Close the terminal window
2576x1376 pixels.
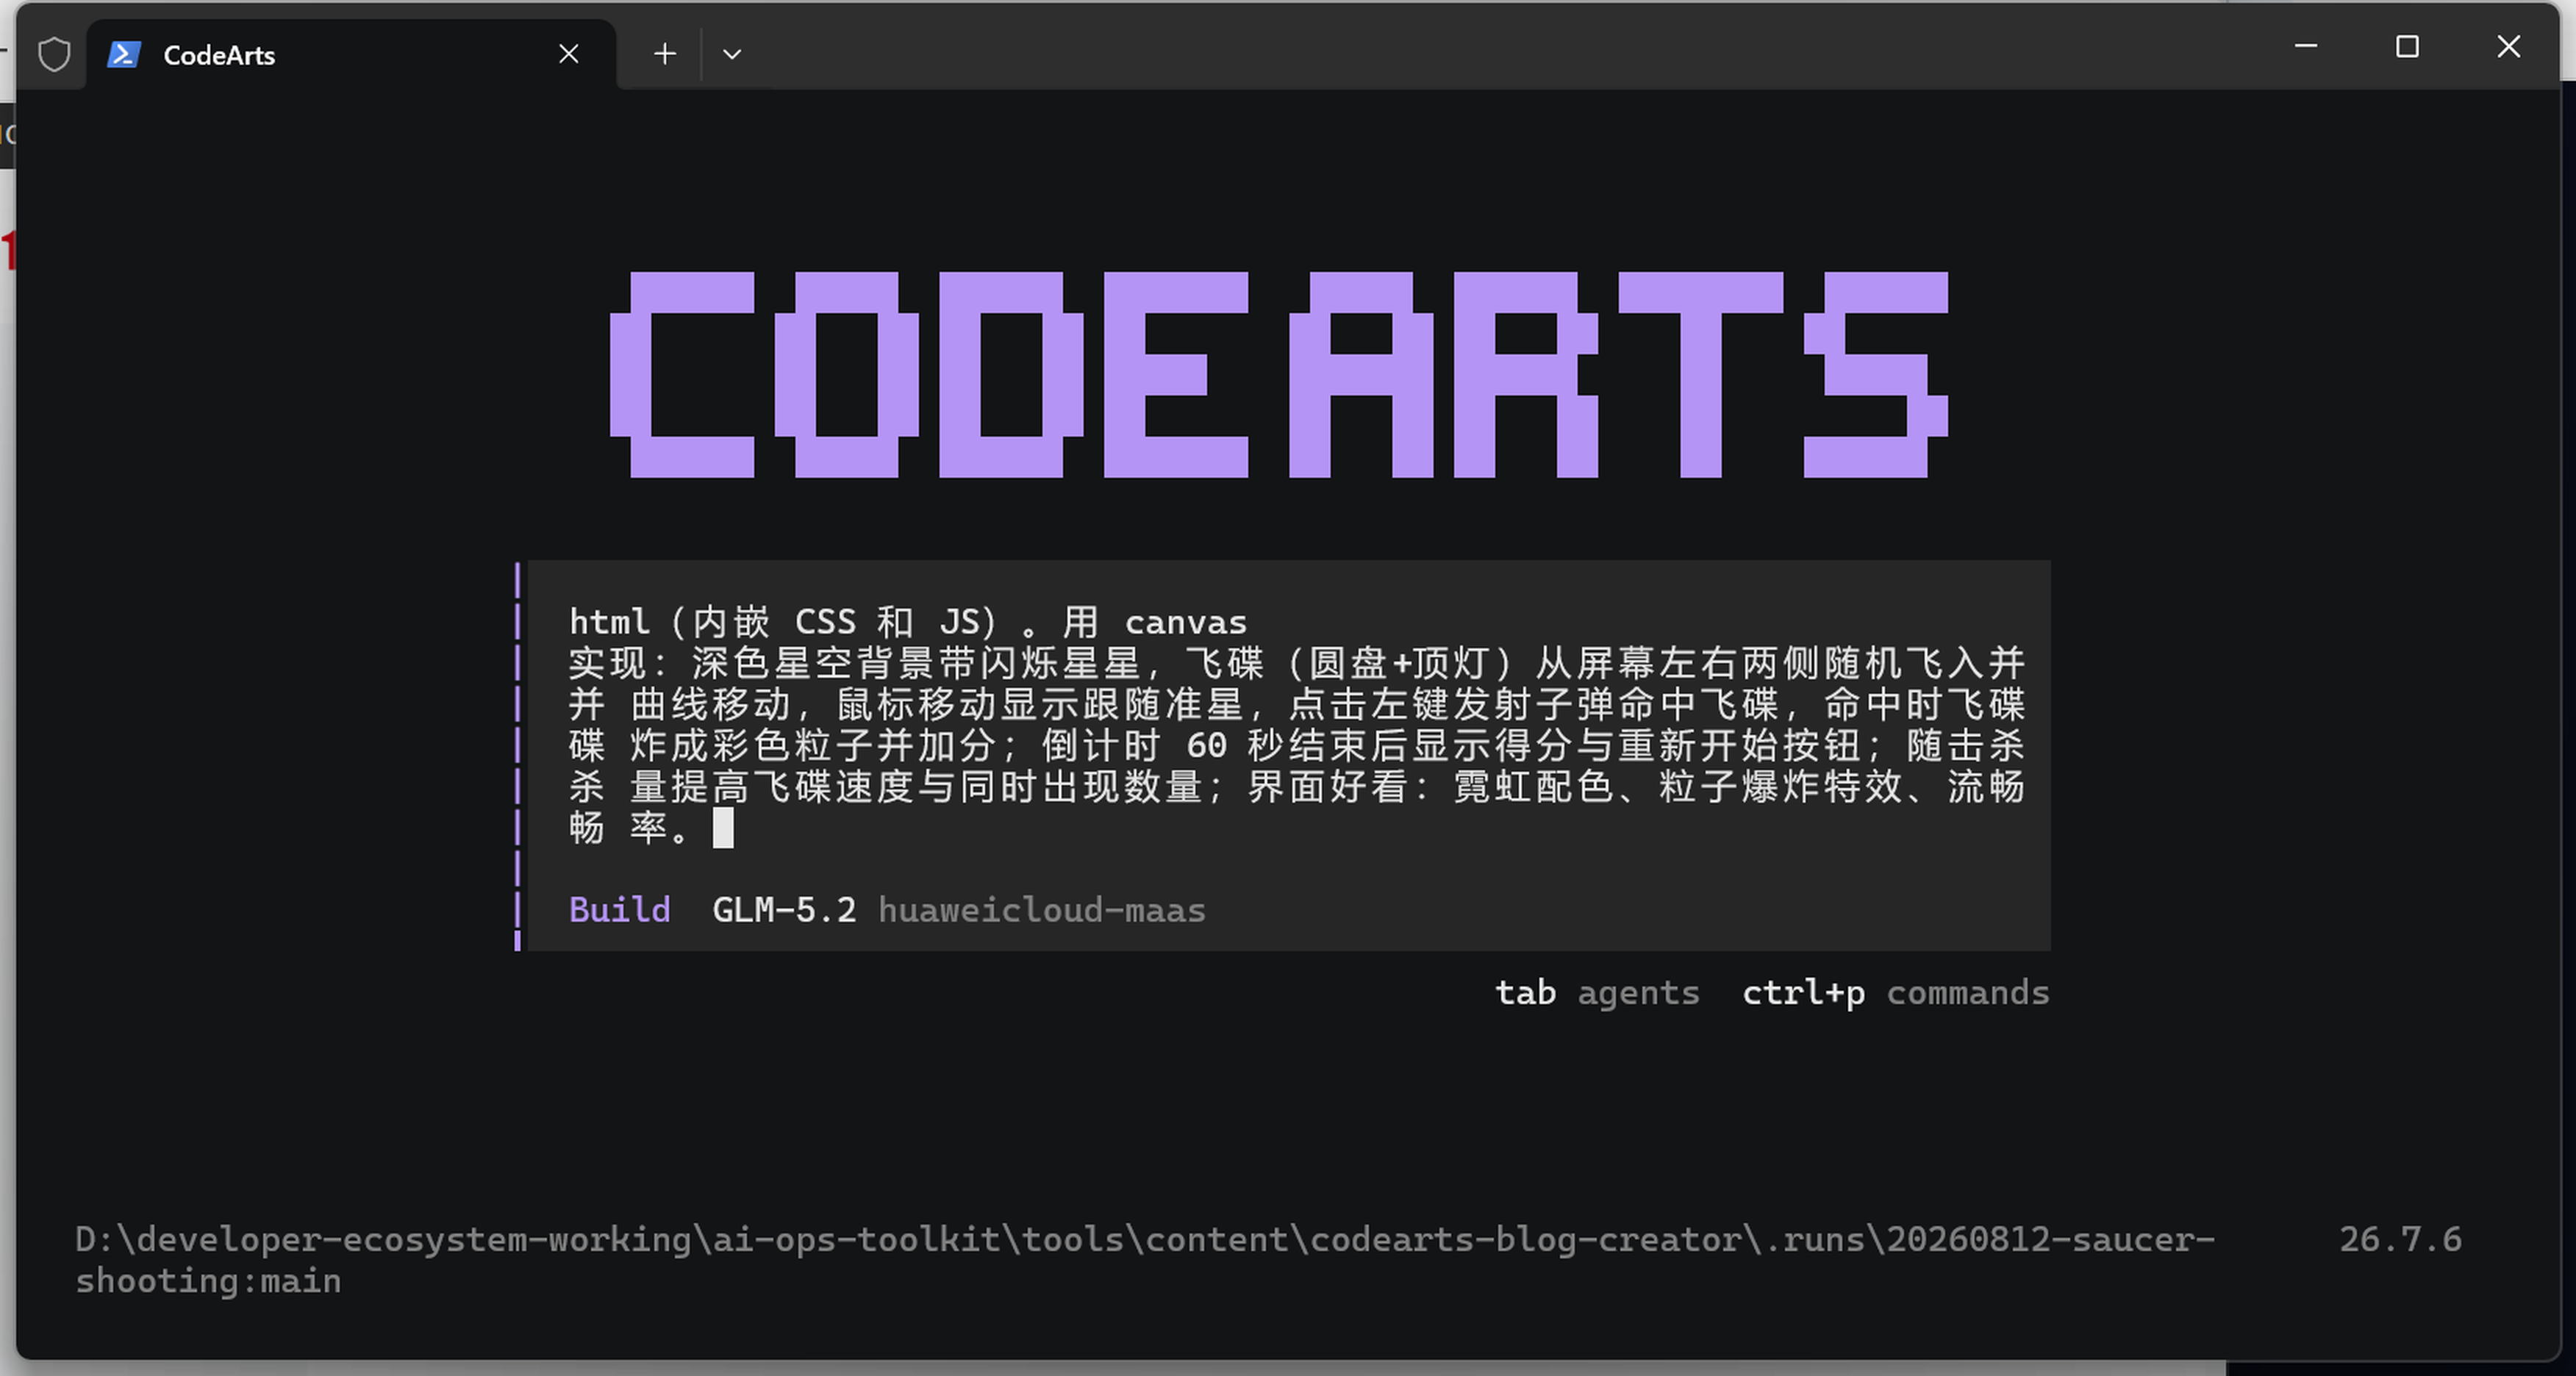(2509, 46)
